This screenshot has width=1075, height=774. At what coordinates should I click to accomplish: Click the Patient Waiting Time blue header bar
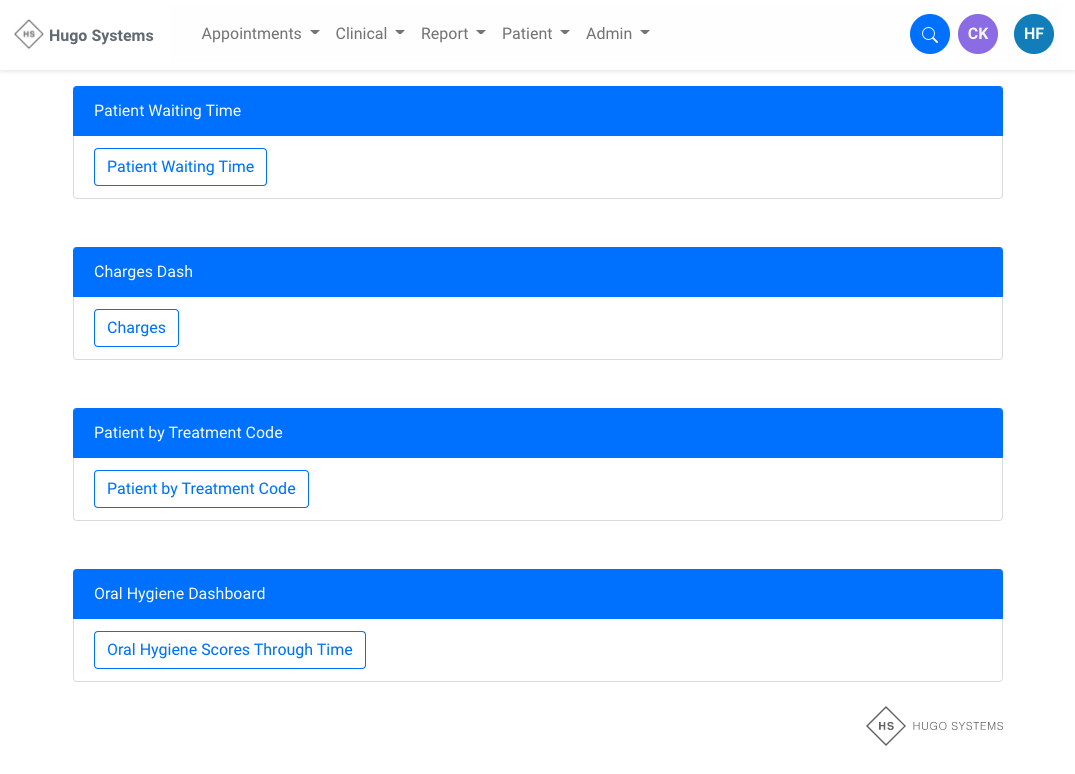point(537,111)
